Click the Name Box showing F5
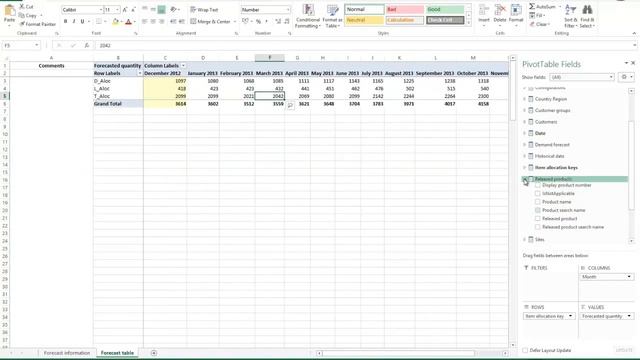640x360 pixels. tap(21, 45)
